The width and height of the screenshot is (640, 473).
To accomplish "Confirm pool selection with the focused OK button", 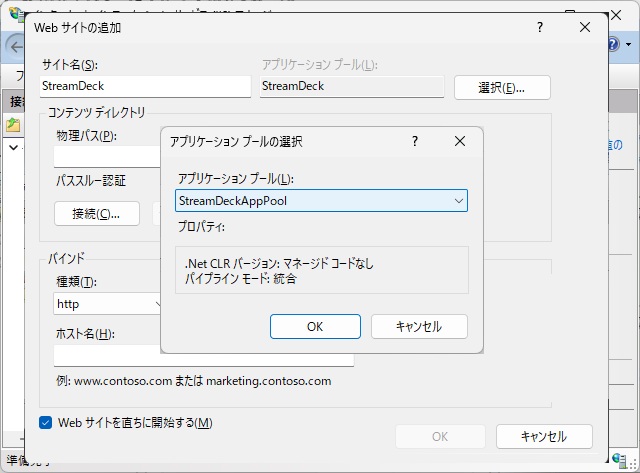I will 315,326.
